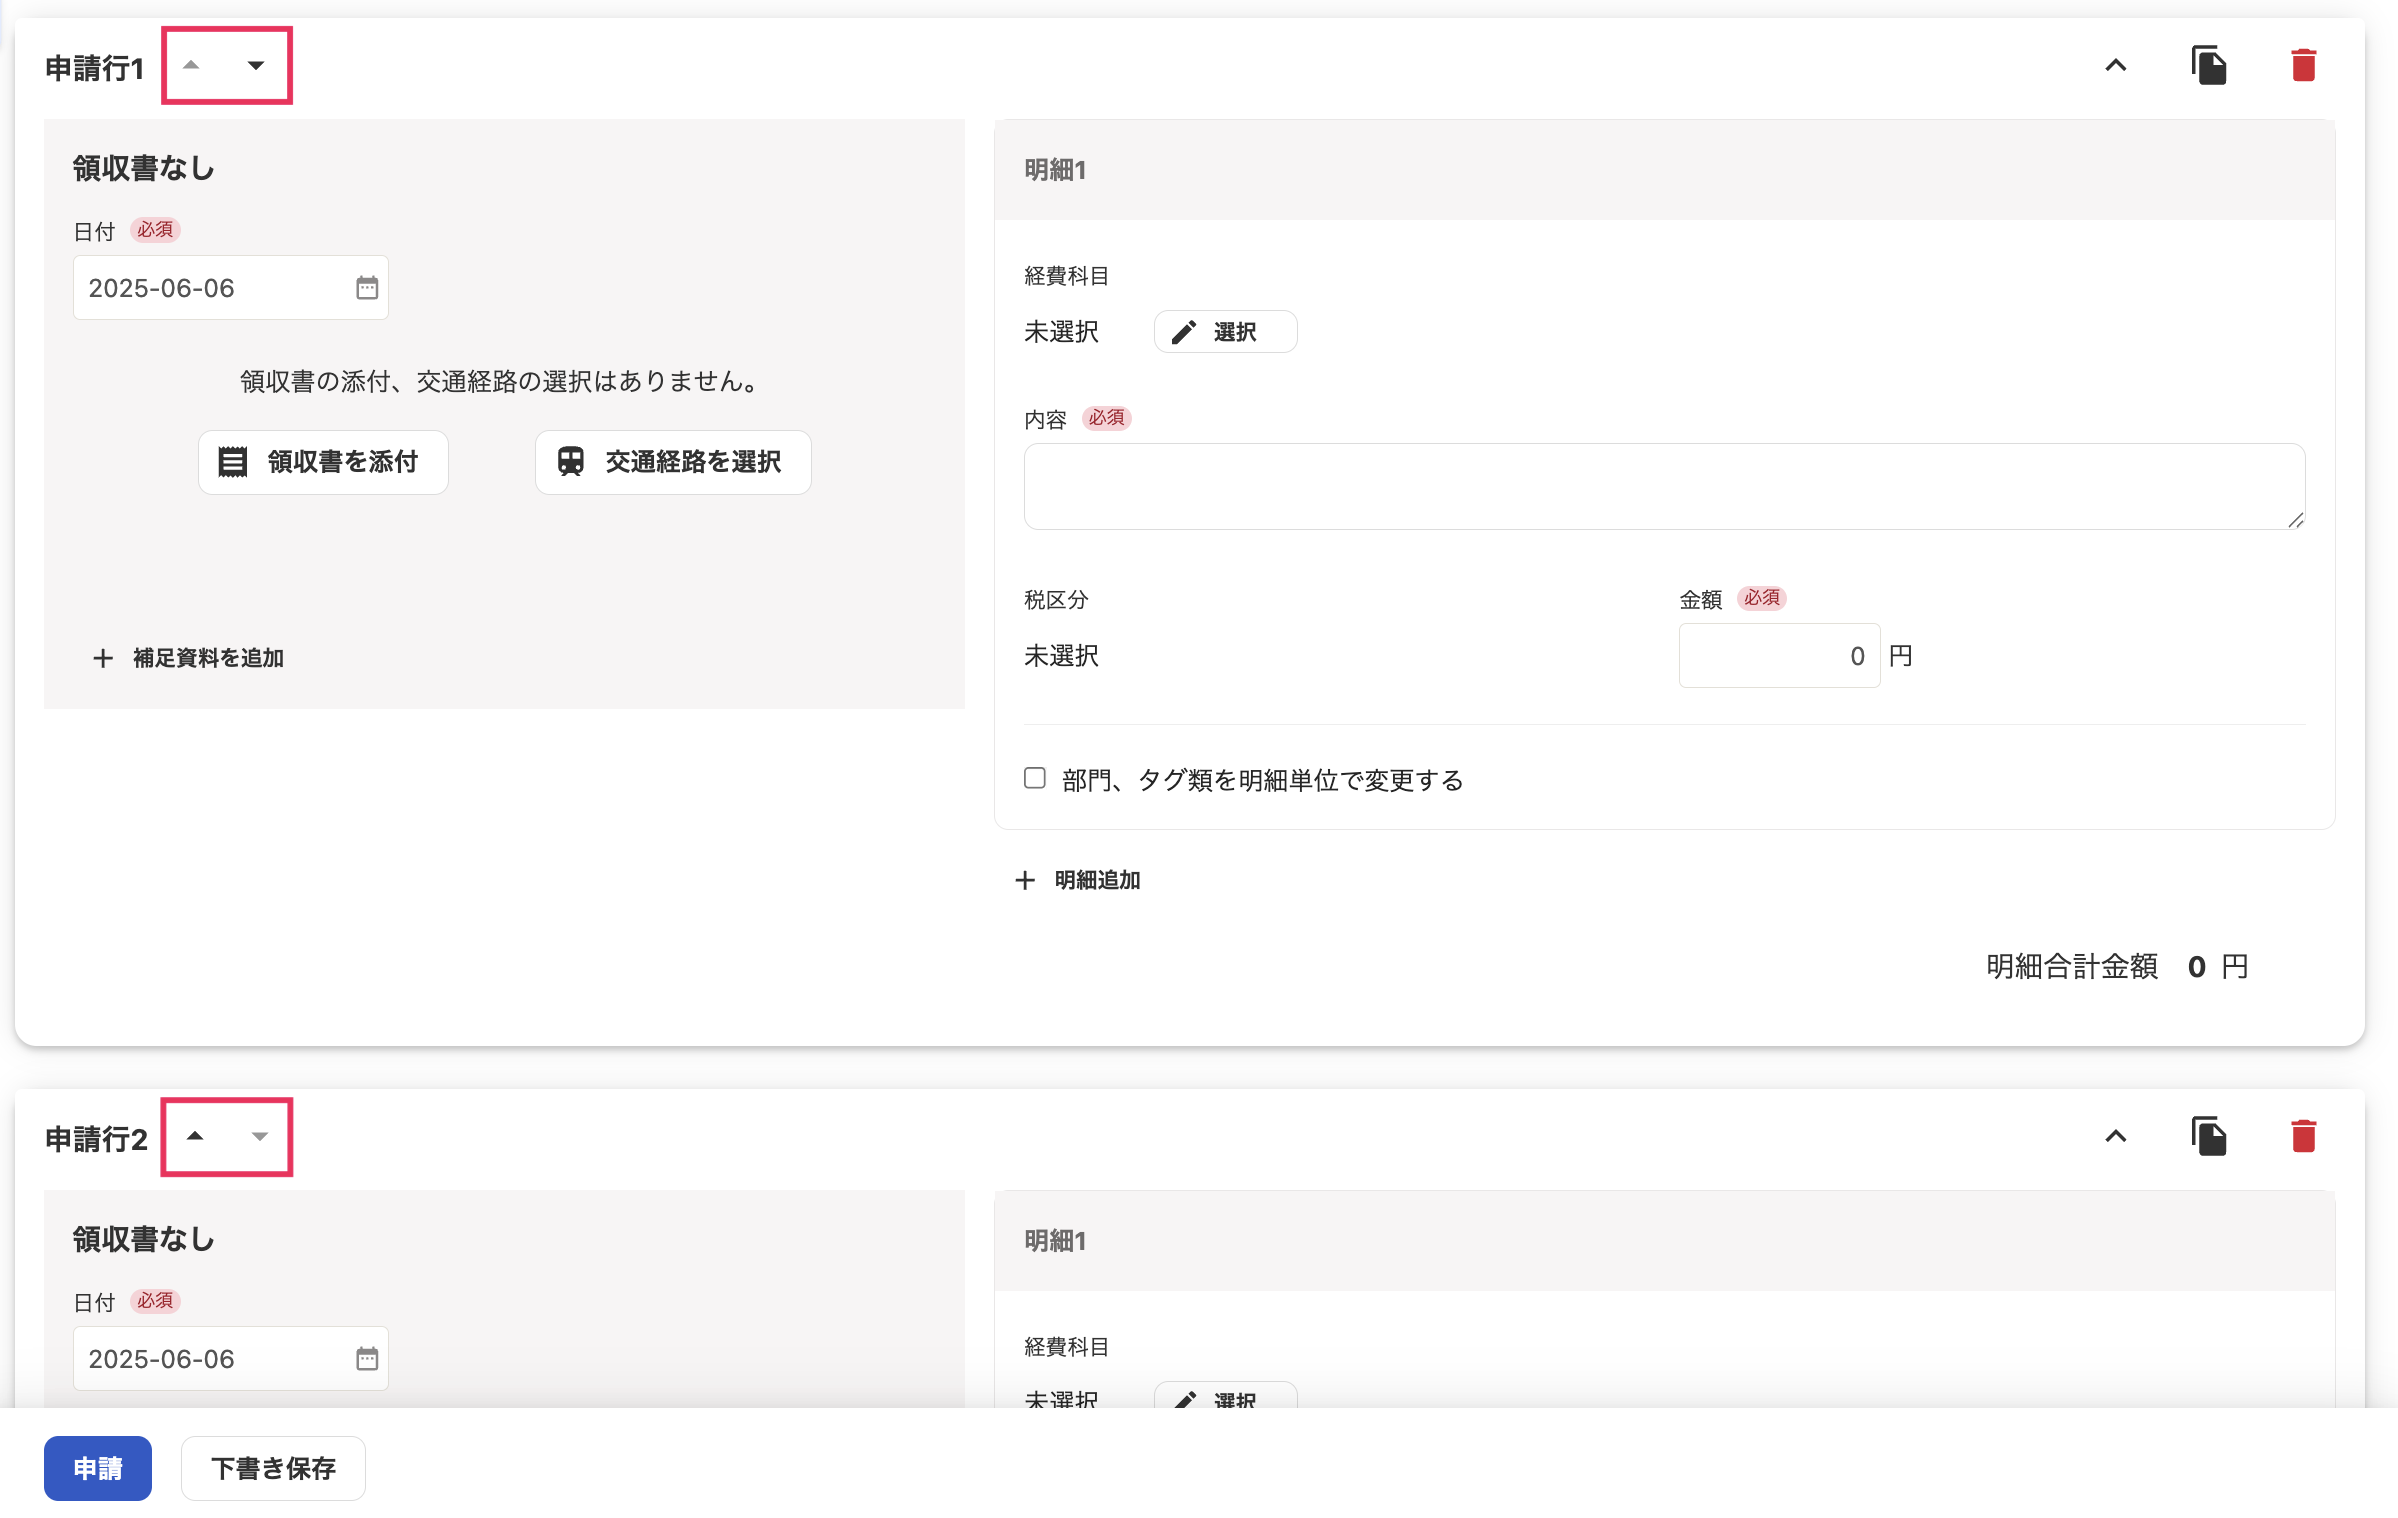Click the 内容 text area in 申請行1

1665,487
